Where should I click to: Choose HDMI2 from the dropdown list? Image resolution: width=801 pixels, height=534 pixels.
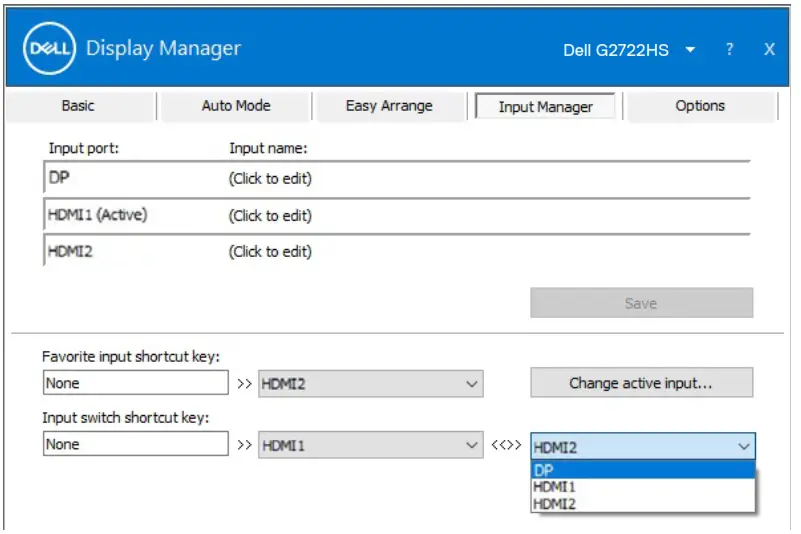point(643,504)
